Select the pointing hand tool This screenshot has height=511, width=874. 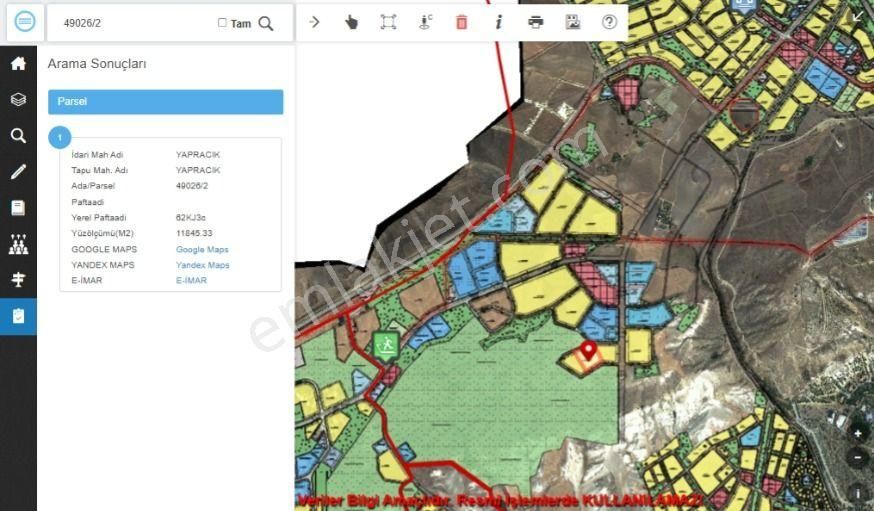click(x=351, y=22)
